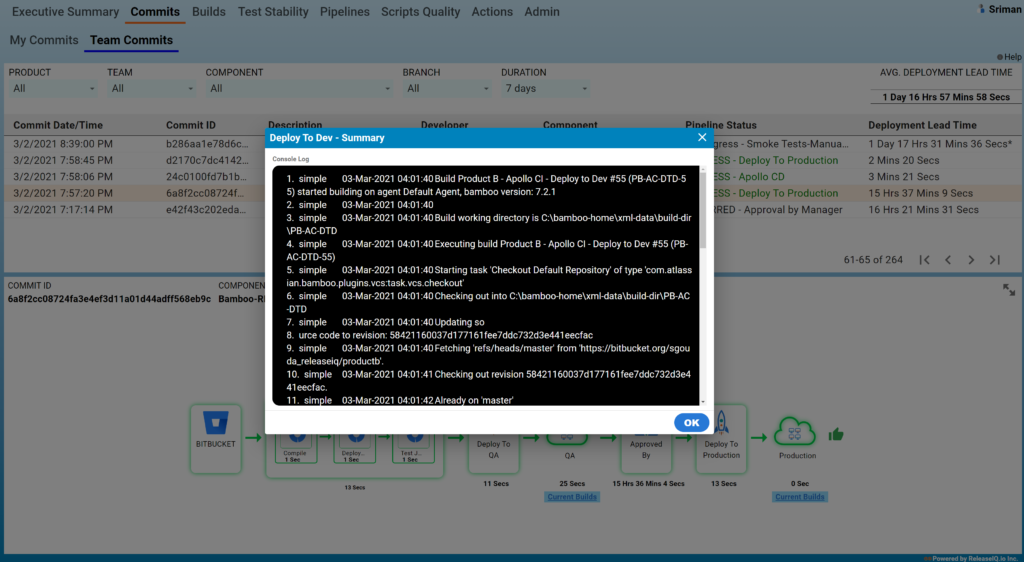1024x562 pixels.
Task: Click the console log scroll down arrow
Action: pos(703,401)
